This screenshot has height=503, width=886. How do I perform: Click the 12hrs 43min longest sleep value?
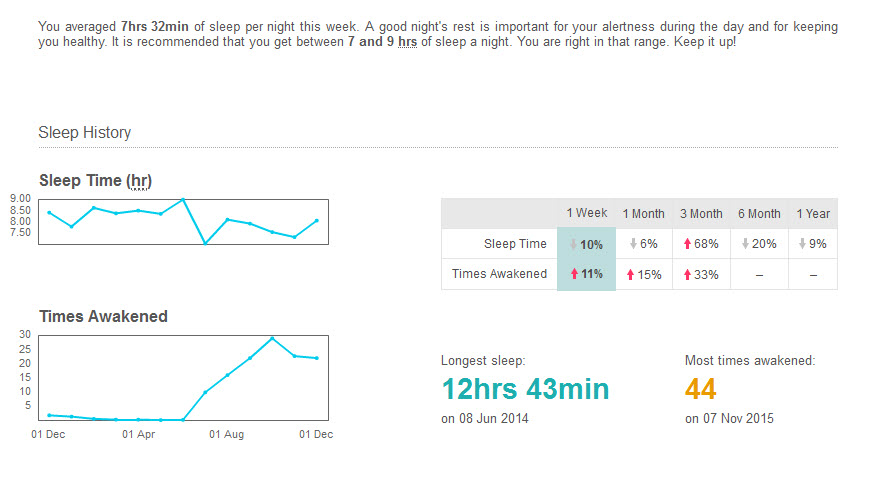[525, 389]
